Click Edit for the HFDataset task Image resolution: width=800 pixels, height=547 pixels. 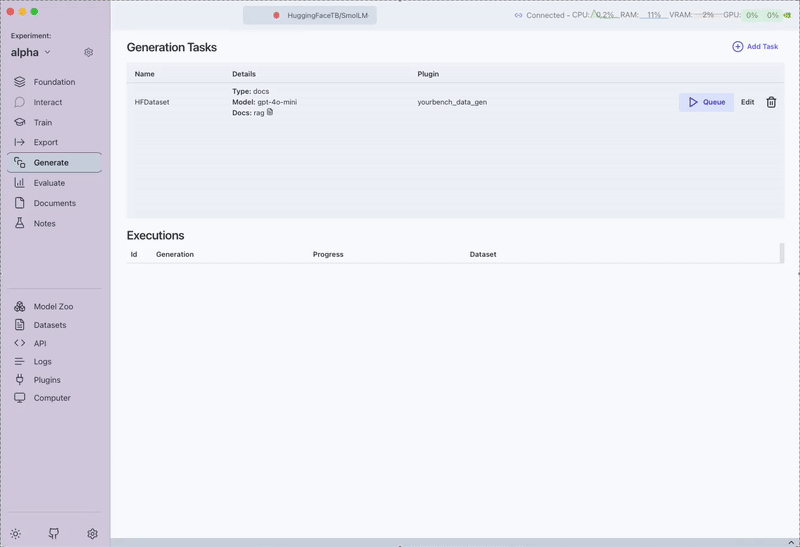(747, 102)
